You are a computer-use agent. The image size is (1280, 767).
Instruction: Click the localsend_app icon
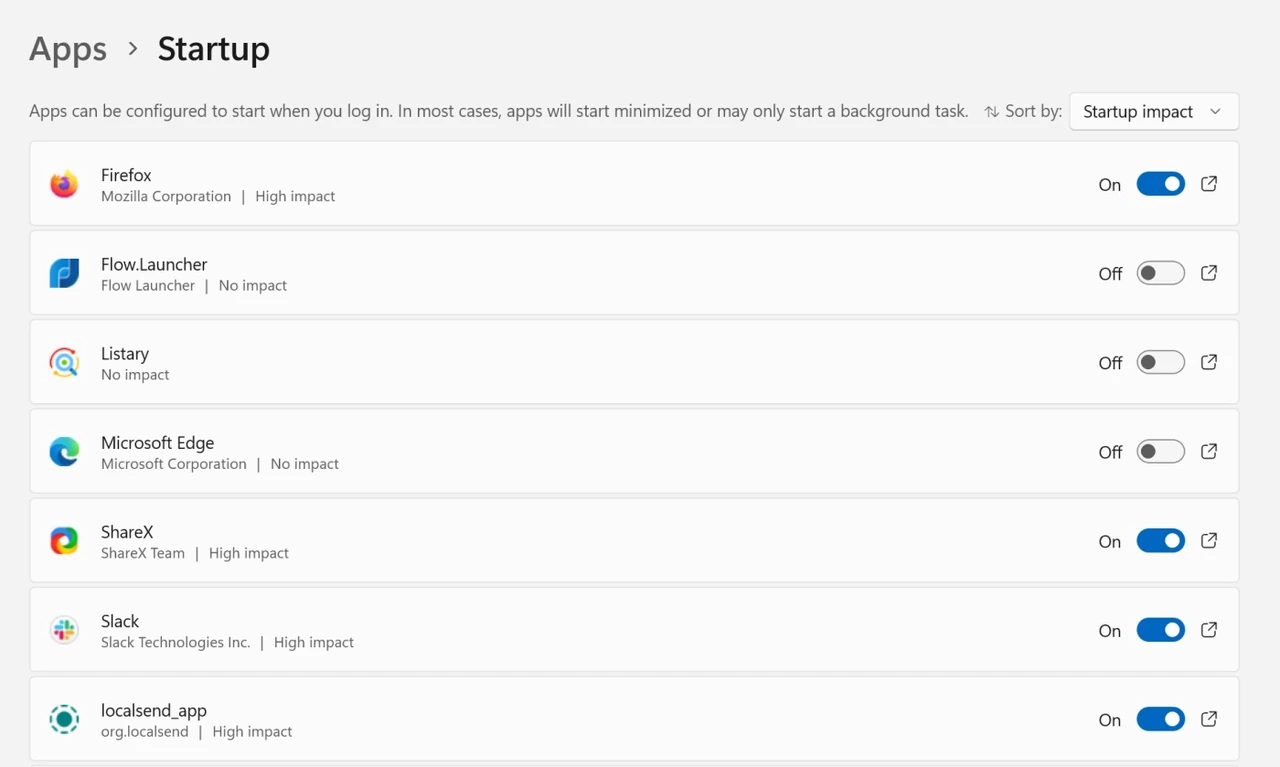click(x=64, y=719)
